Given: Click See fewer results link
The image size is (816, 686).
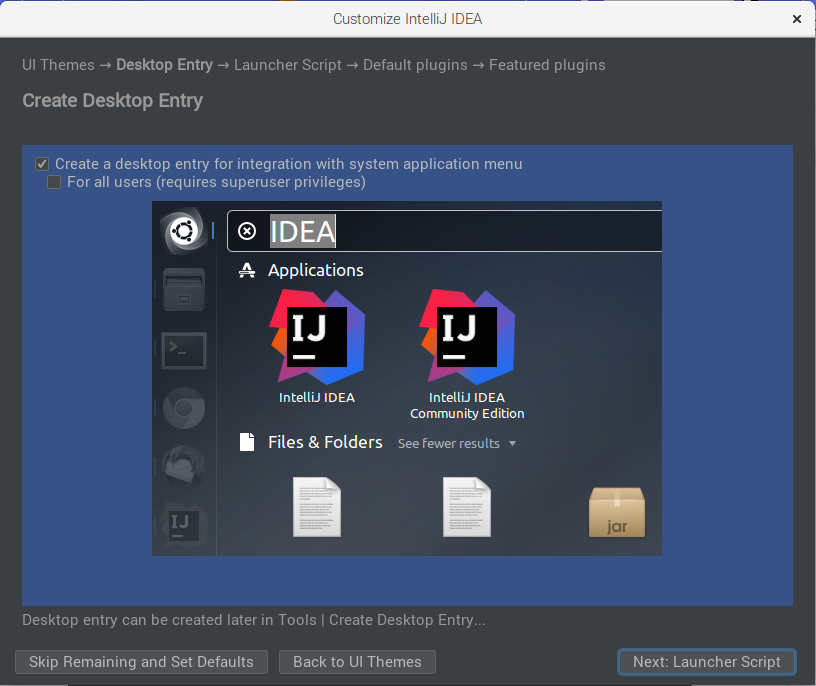Looking at the screenshot, I should coord(449,443).
